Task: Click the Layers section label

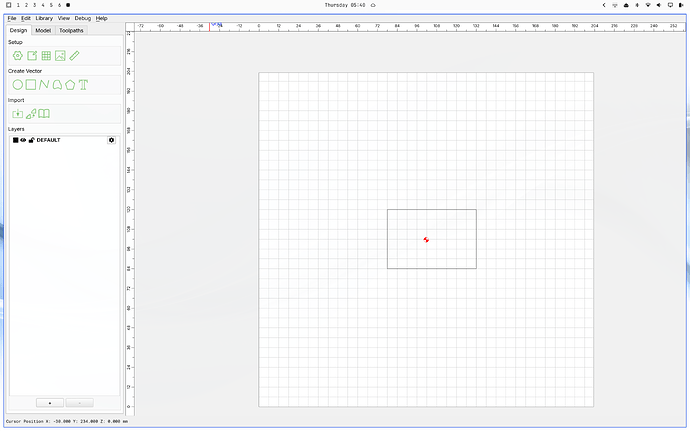Action: click(x=16, y=129)
